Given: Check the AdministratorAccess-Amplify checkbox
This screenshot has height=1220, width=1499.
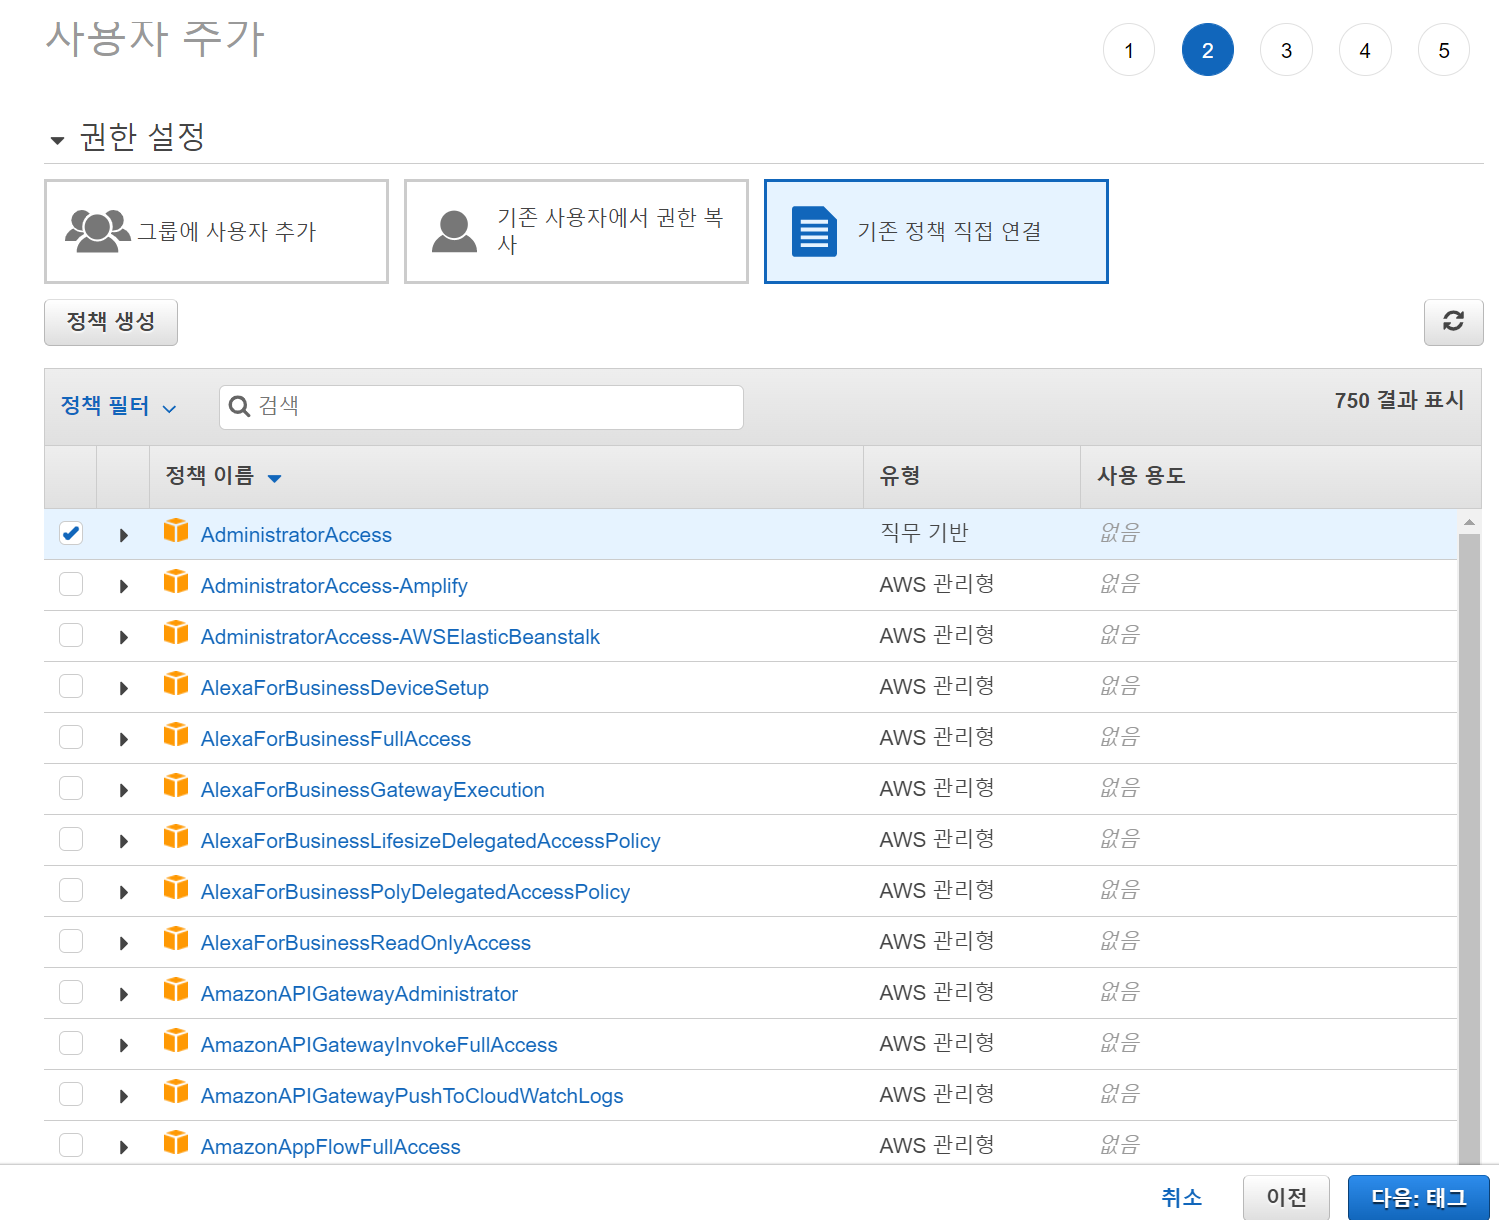Looking at the screenshot, I should tap(71, 584).
